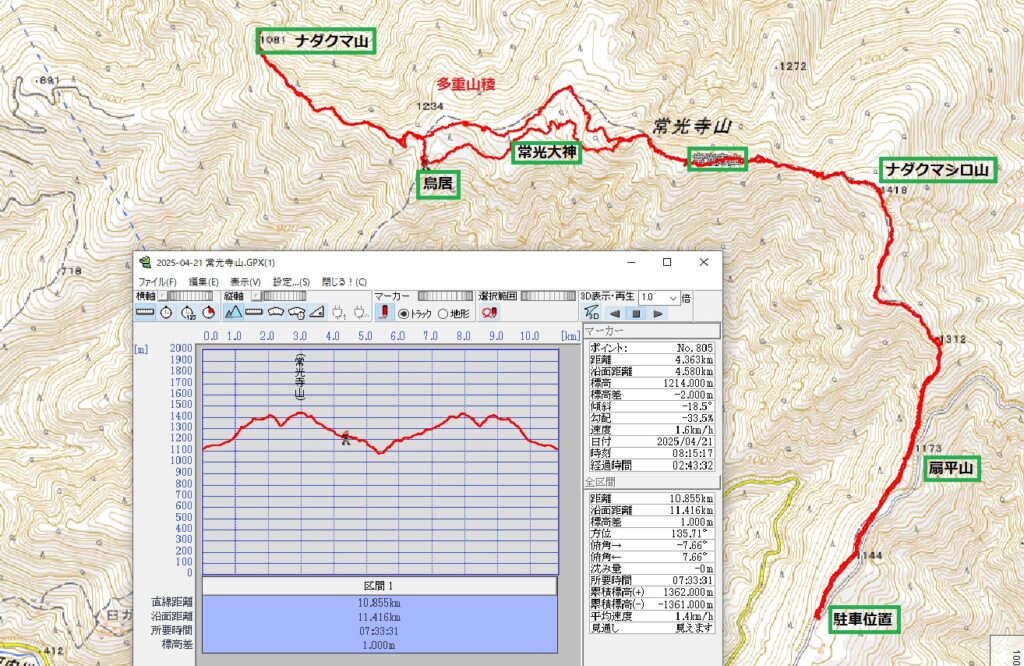The width and height of the screenshot is (1024, 666).
Task: Click the 経過時間 value 02:43:32
Action: click(x=695, y=465)
